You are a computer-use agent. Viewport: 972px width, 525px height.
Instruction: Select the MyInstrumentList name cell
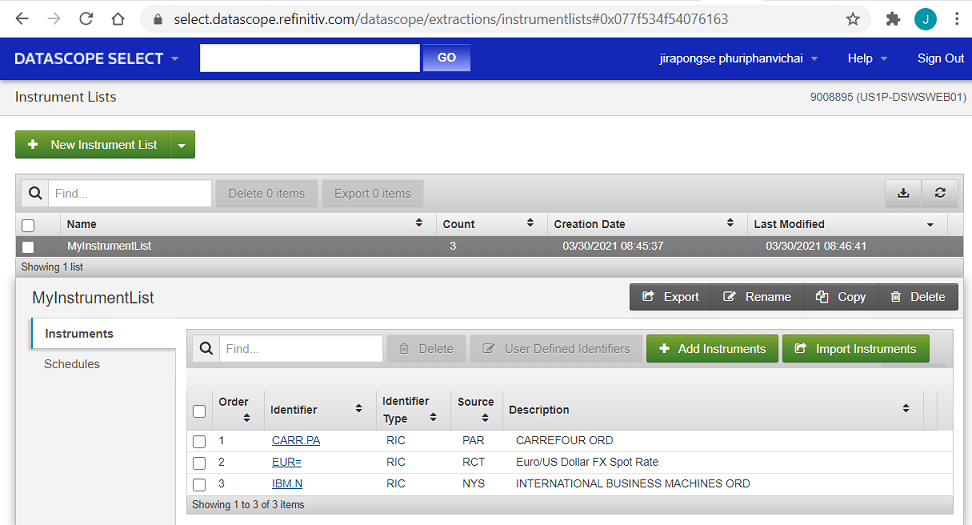(109, 246)
